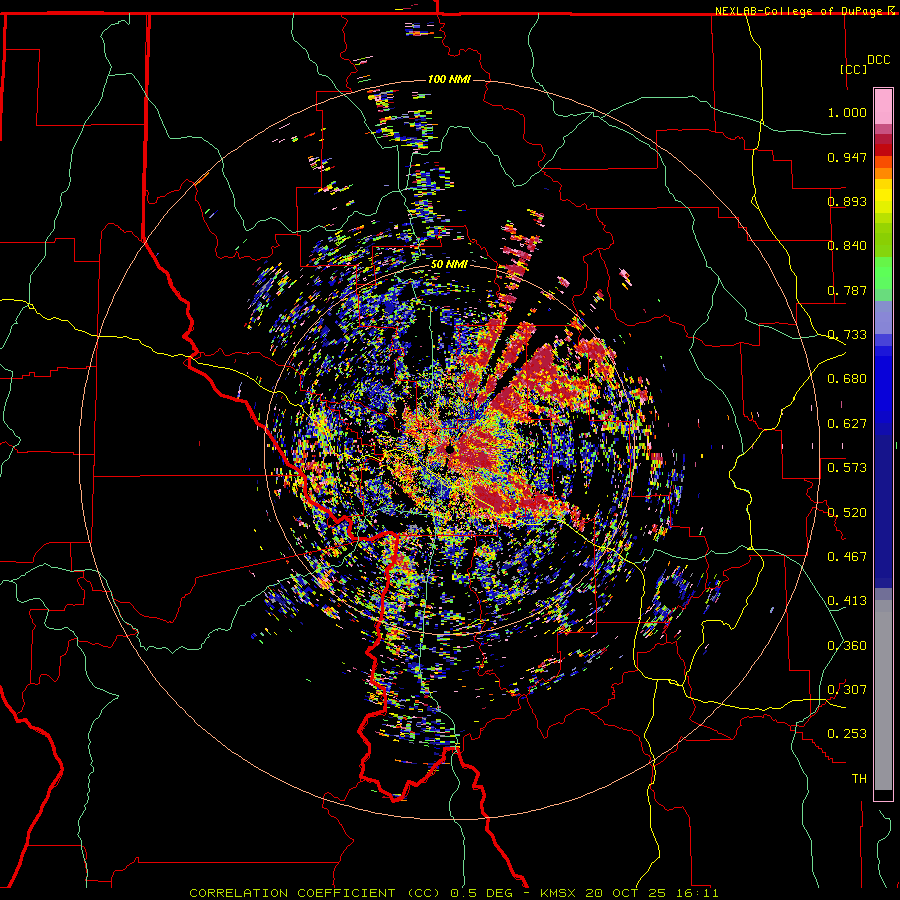Viewport: 900px width, 900px height.
Task: Pick the gray low-value color bar band
Action: click(x=883, y=695)
